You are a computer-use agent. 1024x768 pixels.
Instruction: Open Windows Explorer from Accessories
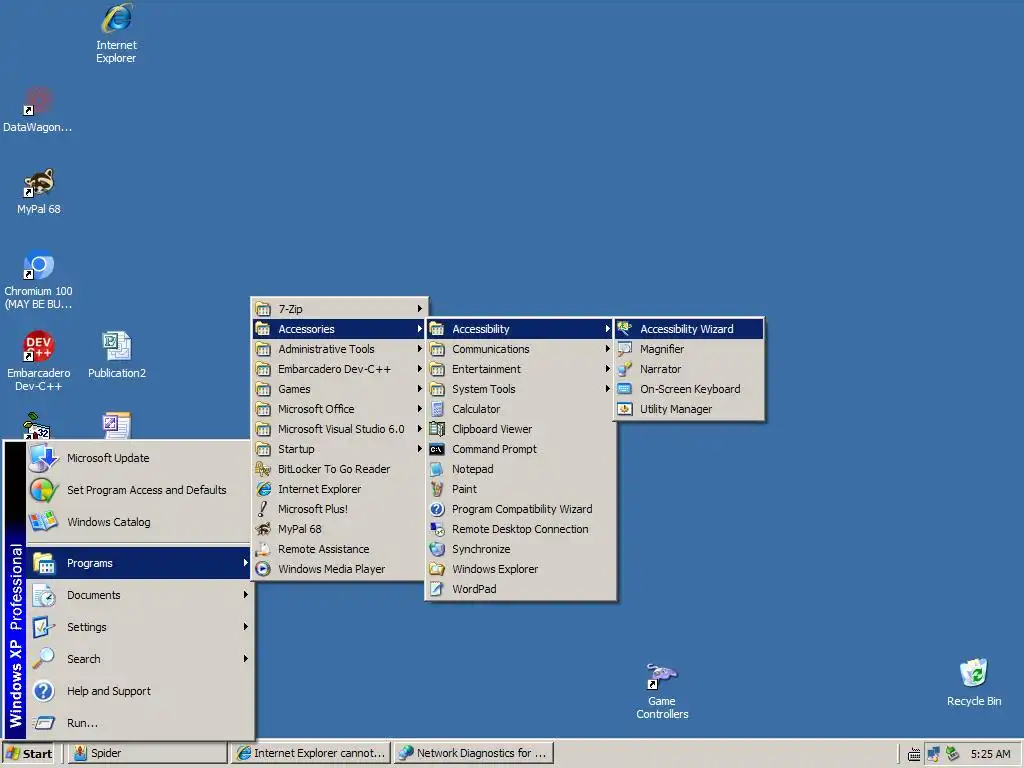tap(520, 569)
